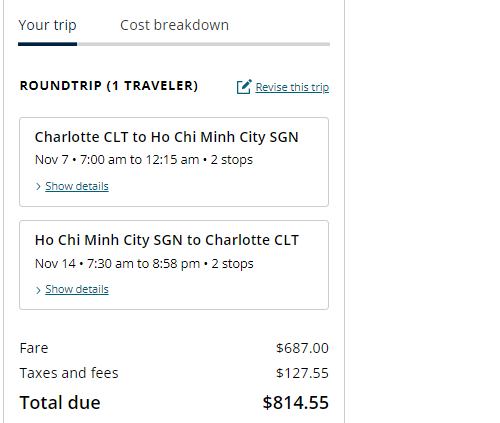This screenshot has height=423, width=500.
Task: Click the Fare label
Action: [x=34, y=348]
